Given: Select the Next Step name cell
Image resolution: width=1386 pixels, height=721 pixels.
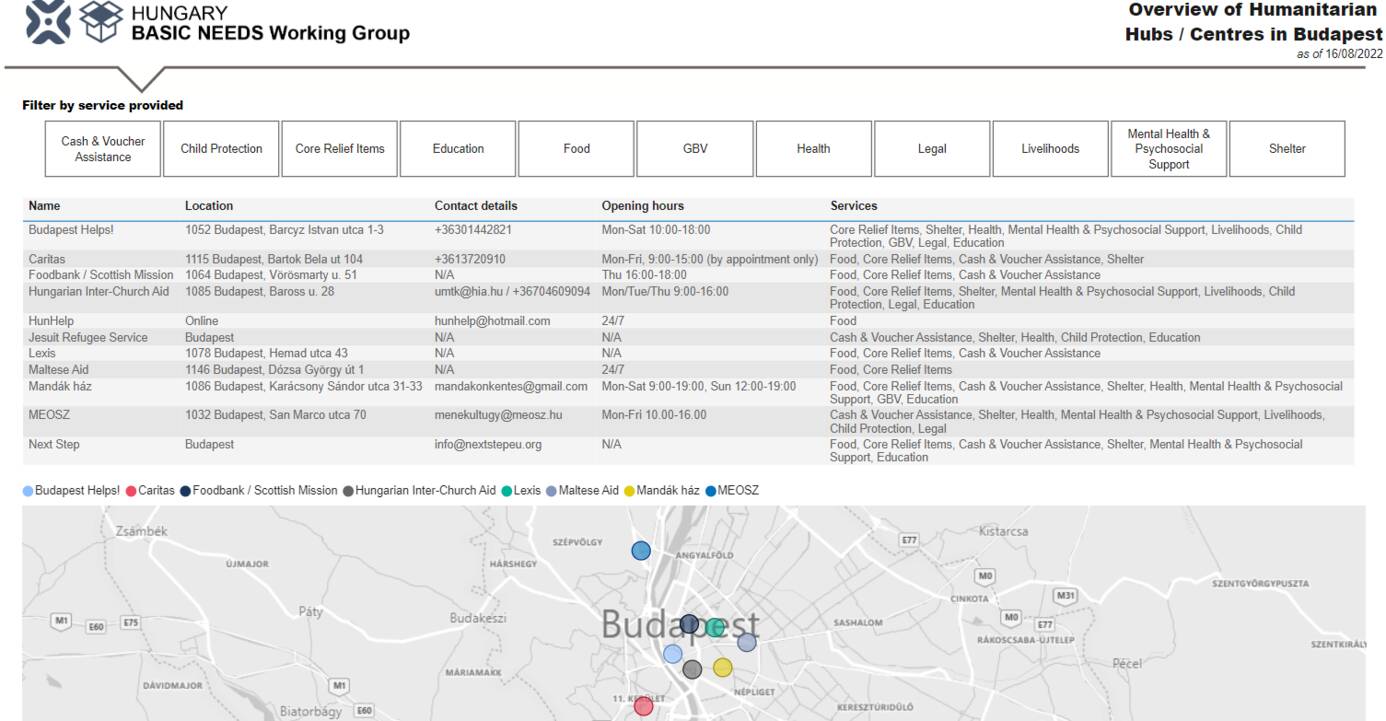Looking at the screenshot, I should (x=54, y=444).
